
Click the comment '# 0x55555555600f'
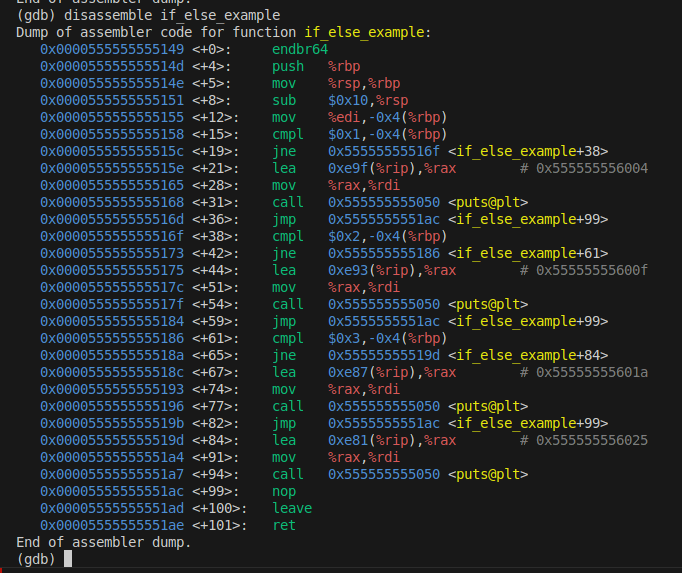[x=584, y=270]
